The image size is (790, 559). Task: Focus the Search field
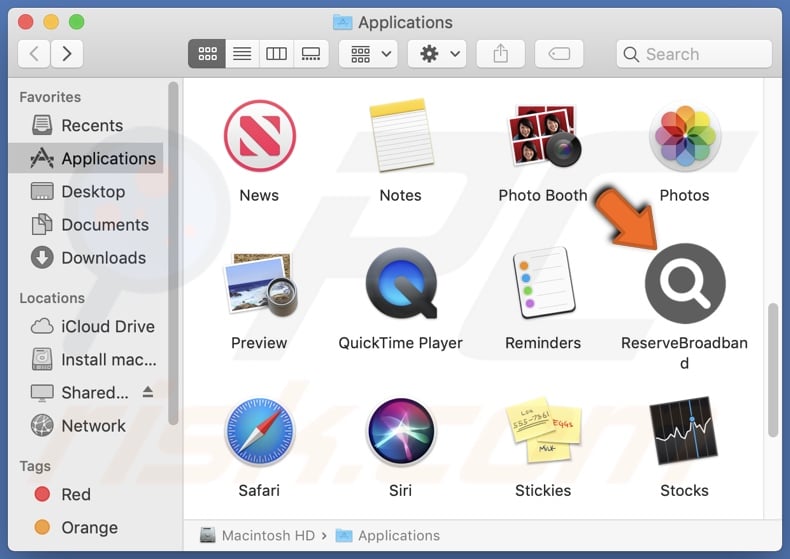[x=694, y=54]
